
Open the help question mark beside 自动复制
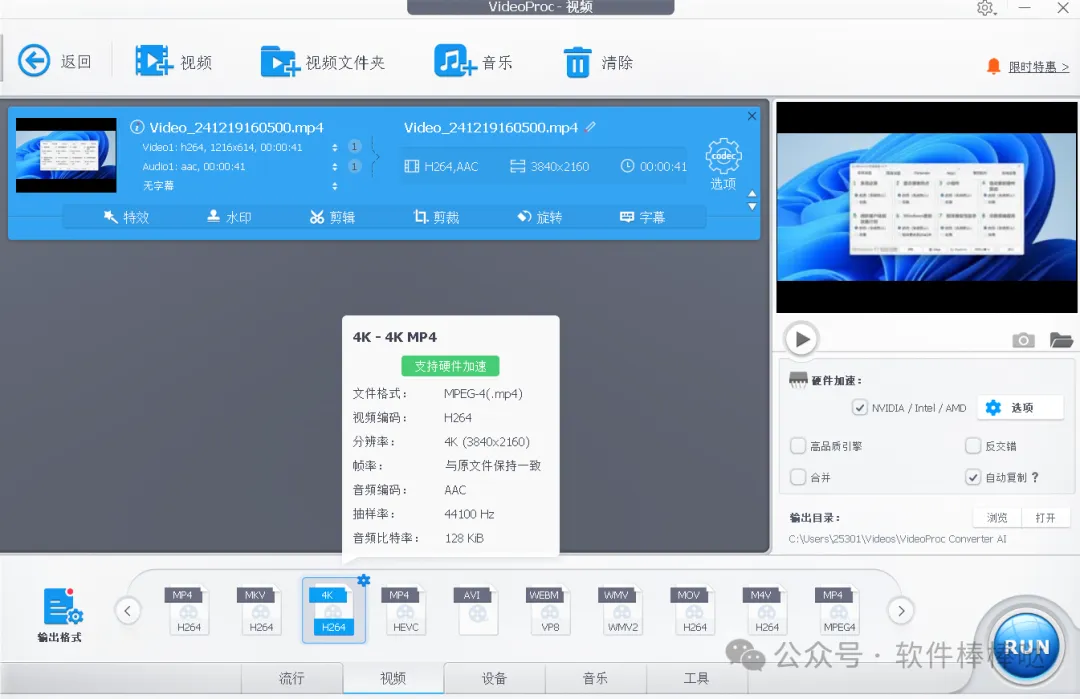point(1035,477)
